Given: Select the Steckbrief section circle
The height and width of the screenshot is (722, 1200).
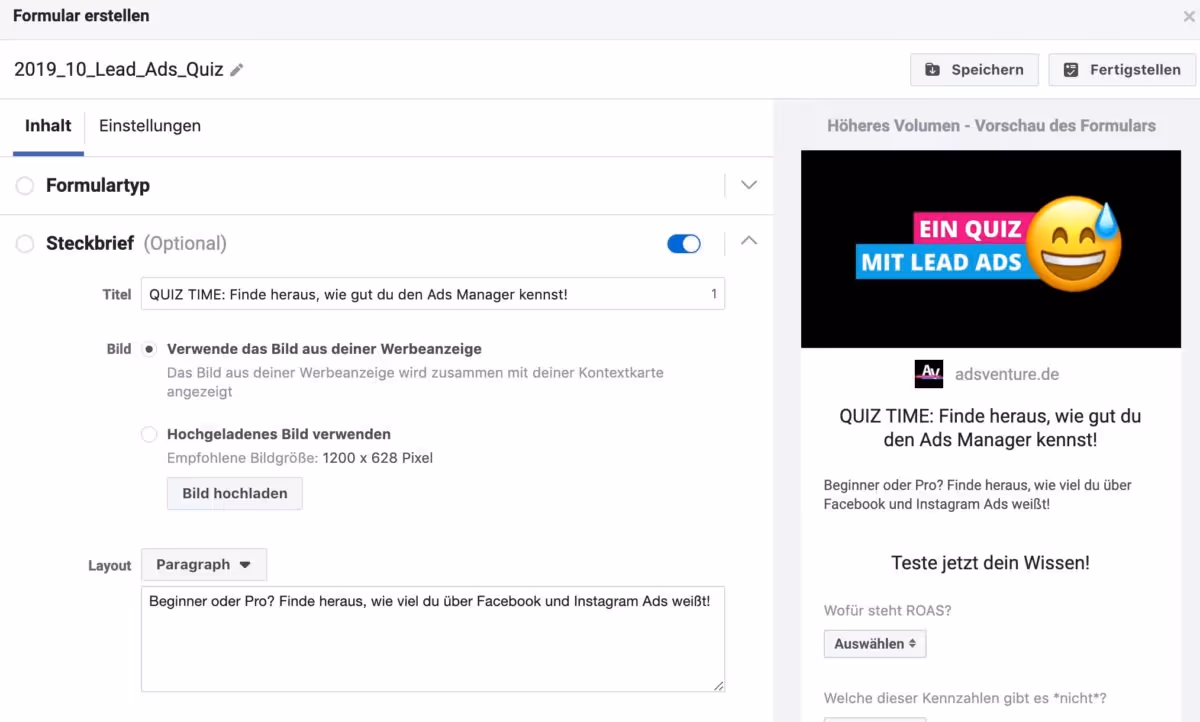Looking at the screenshot, I should 25,244.
